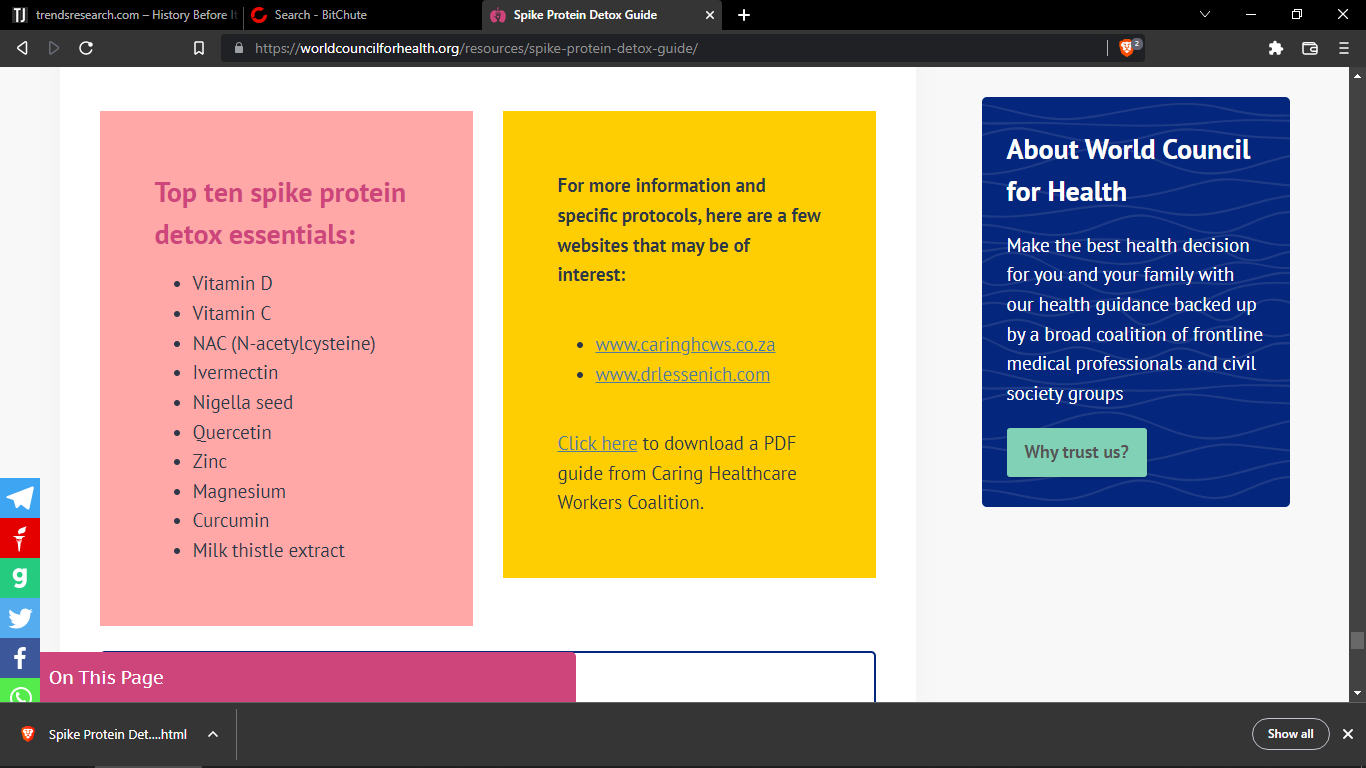Viewport: 1366px width, 768px height.
Task: Reload the current page
Action: pos(86,48)
